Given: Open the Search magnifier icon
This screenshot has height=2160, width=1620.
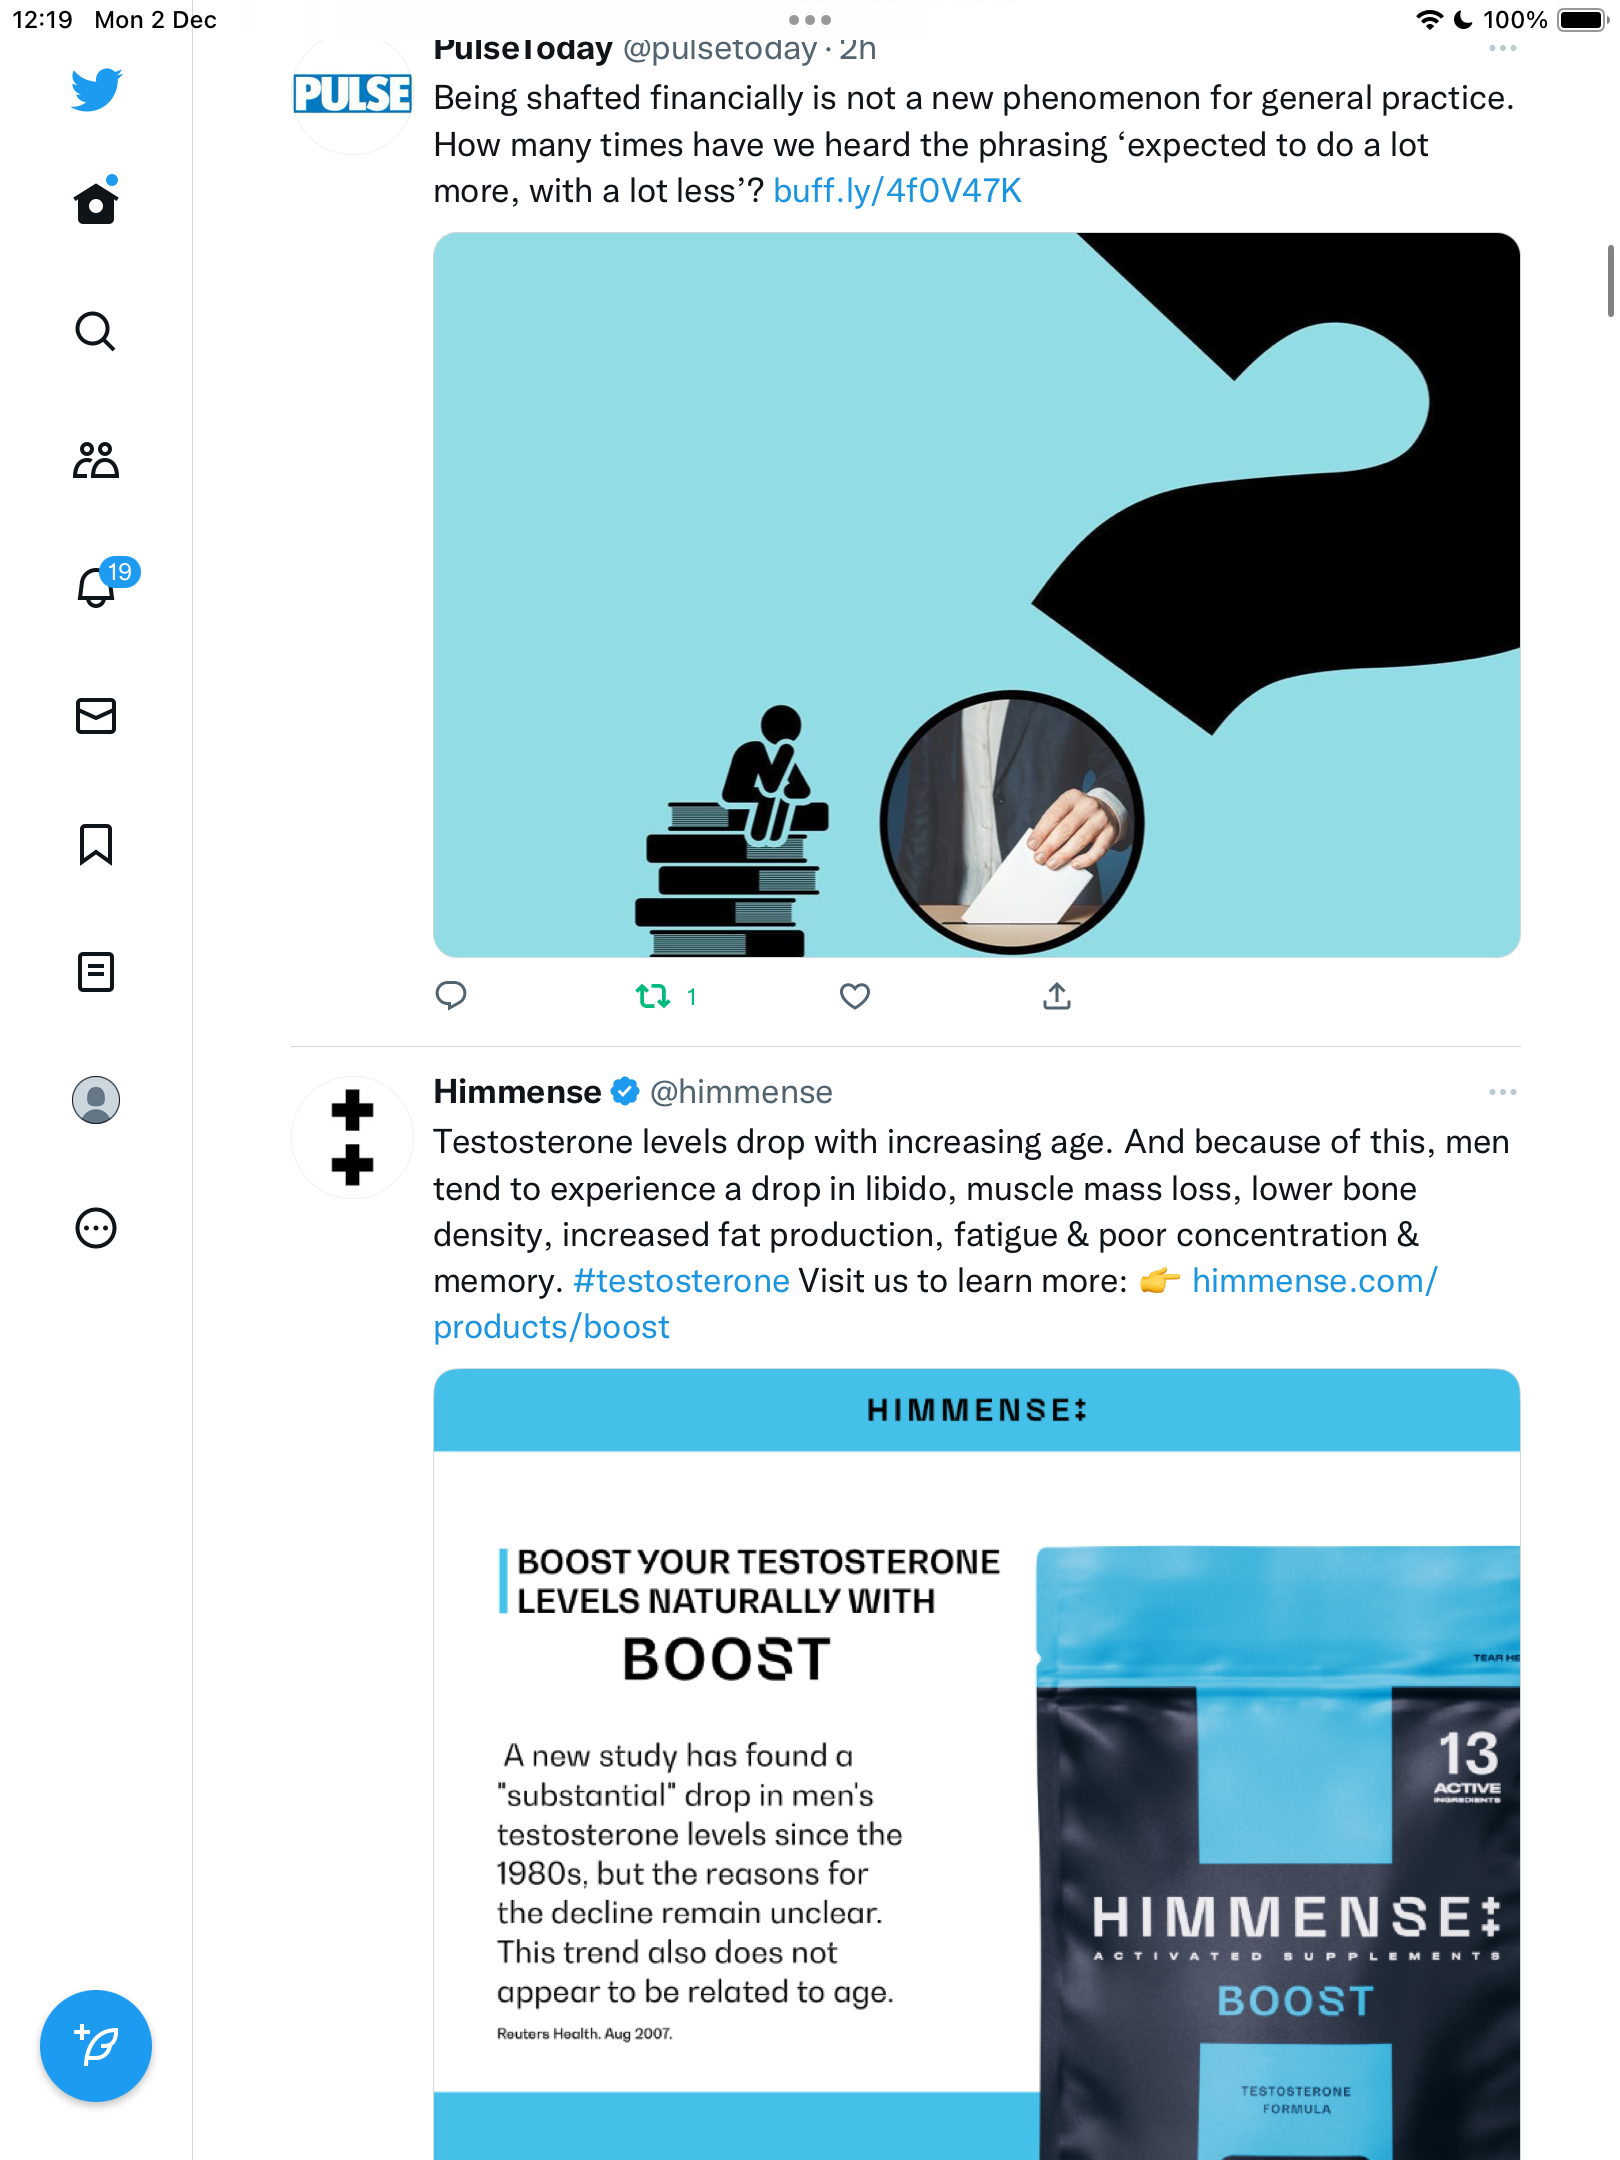Looking at the screenshot, I should pyautogui.click(x=96, y=331).
